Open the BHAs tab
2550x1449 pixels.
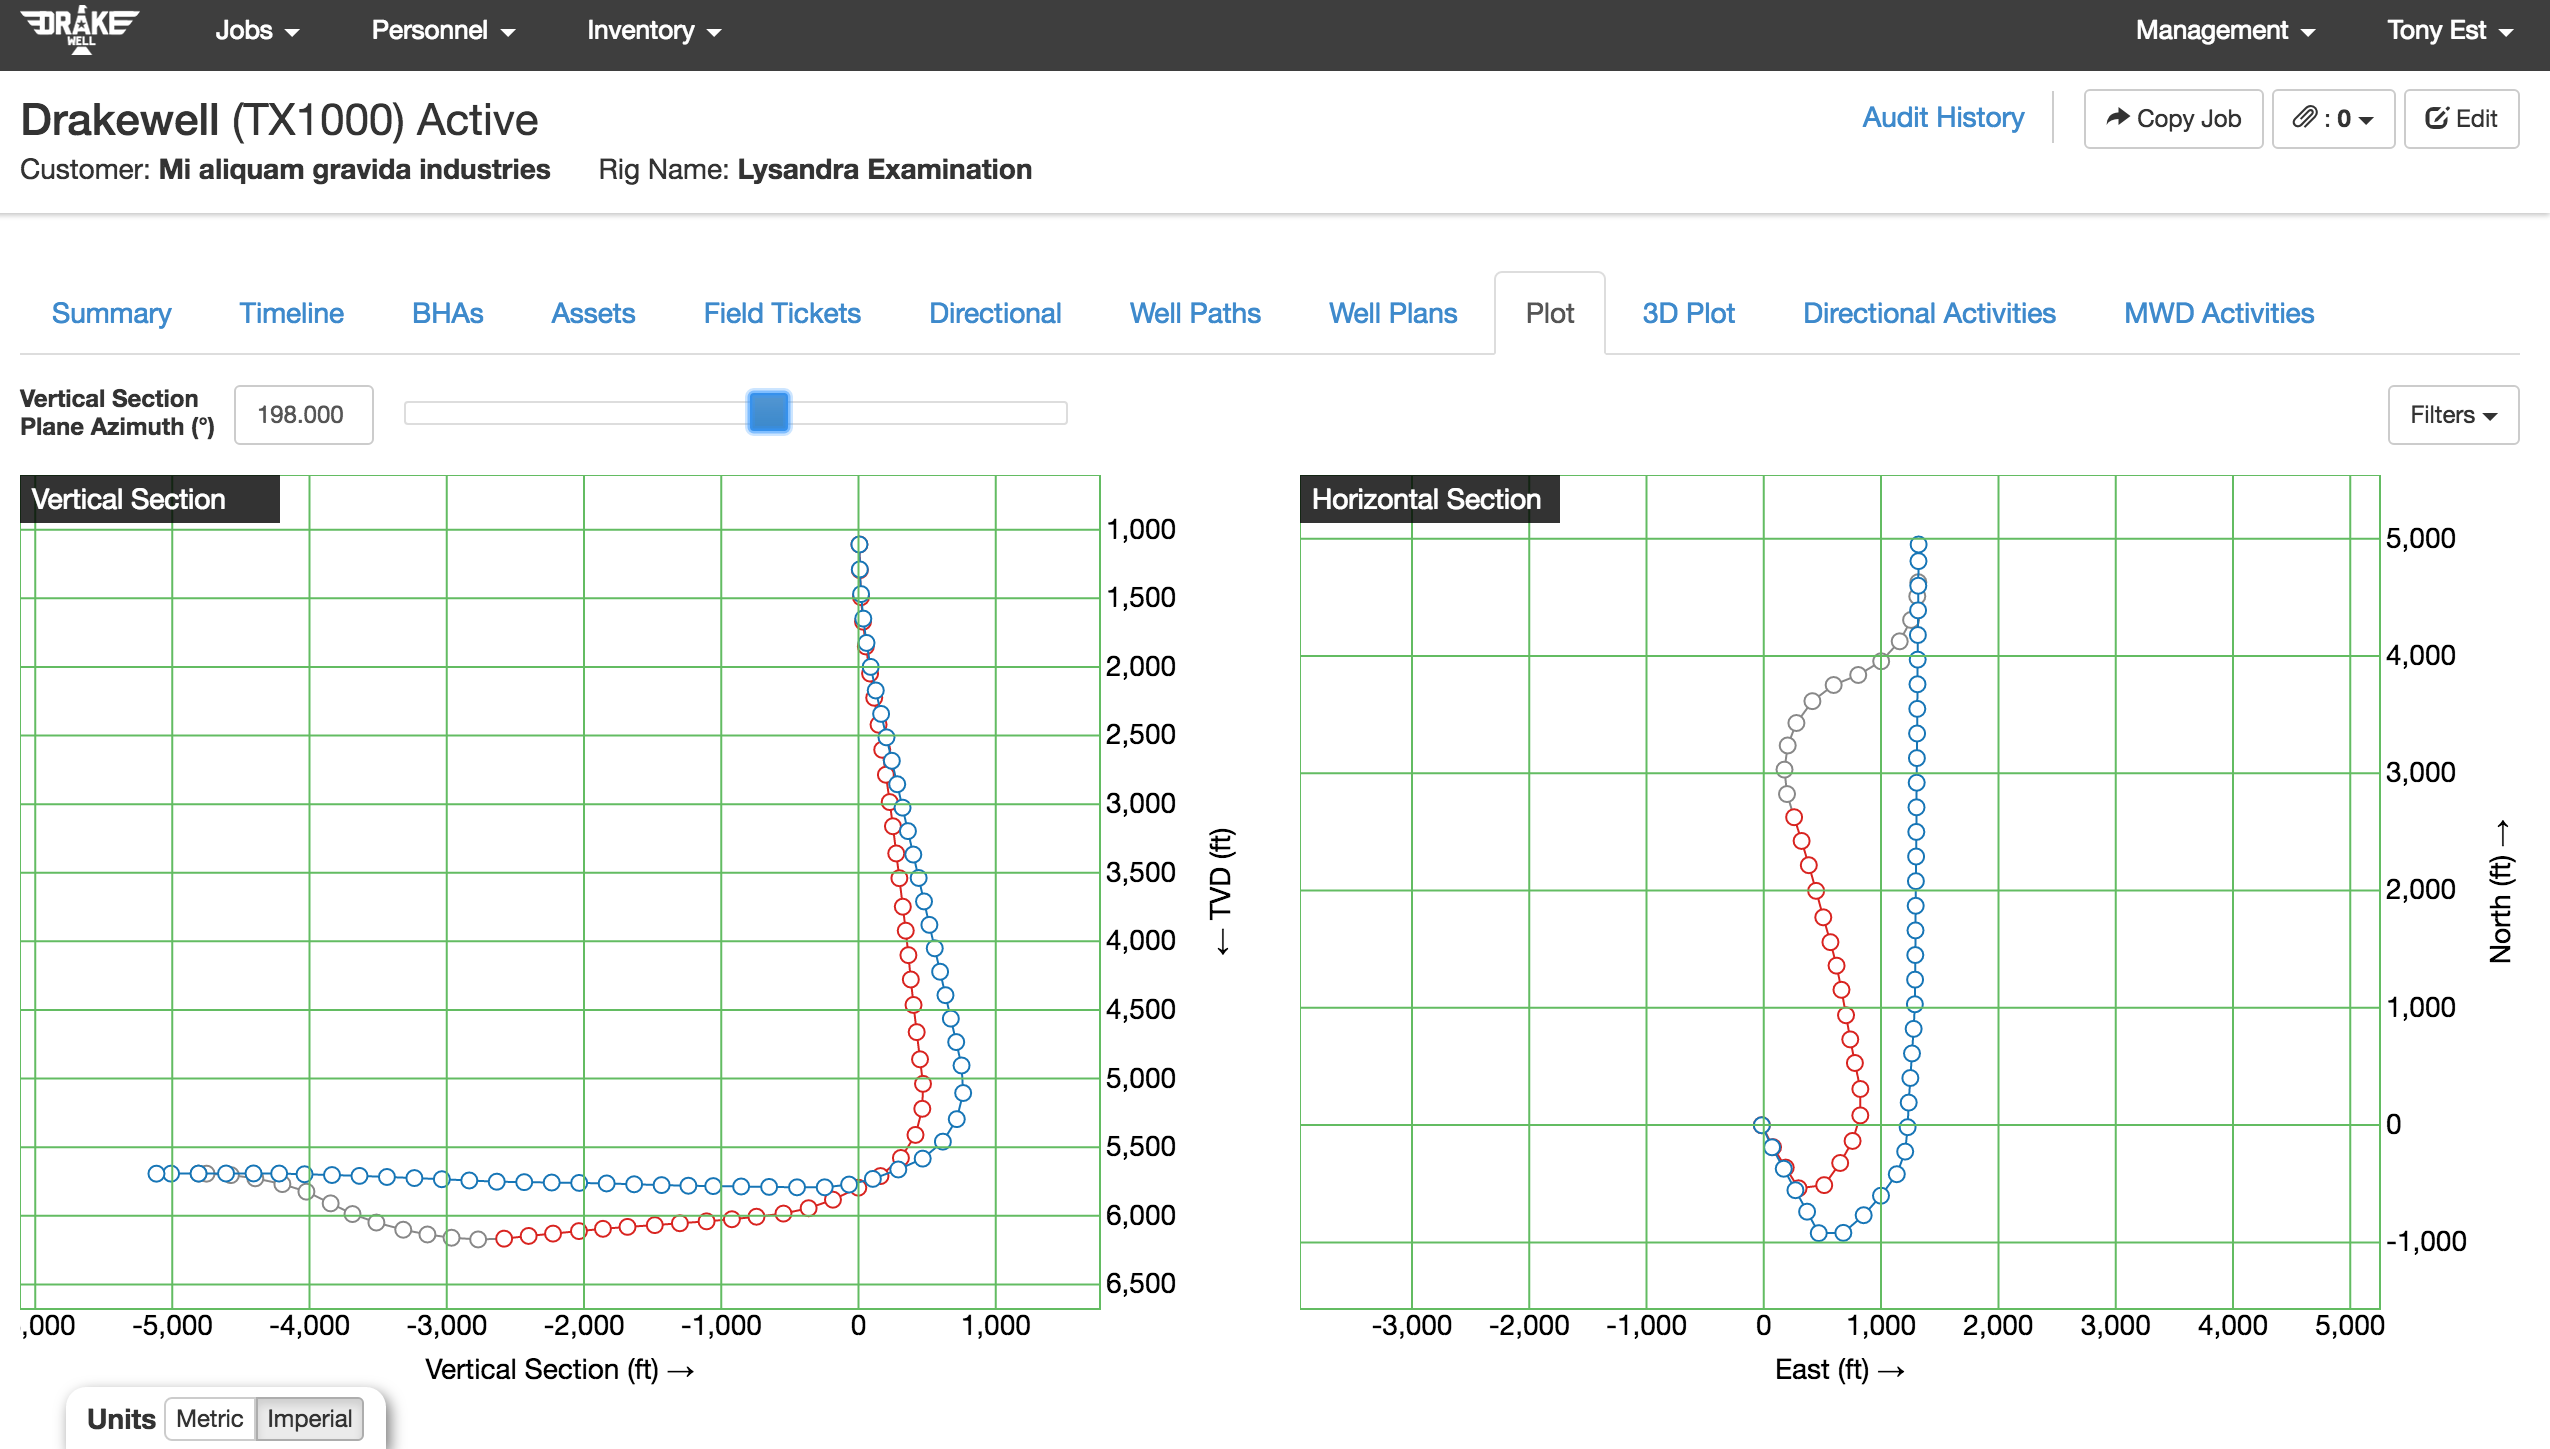click(x=447, y=314)
